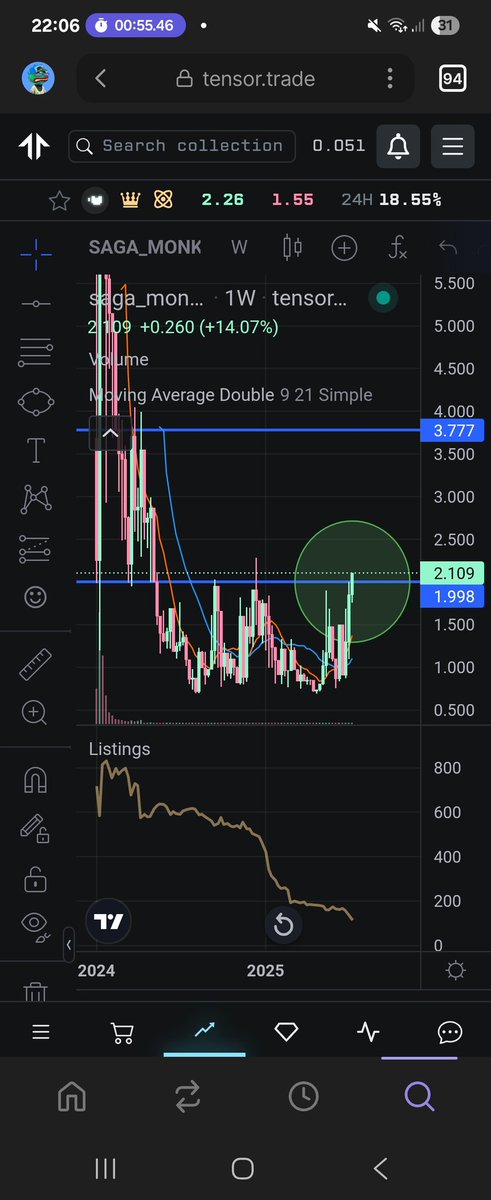Open the diamond tab
This screenshot has width=491, height=1200.
point(286,1032)
